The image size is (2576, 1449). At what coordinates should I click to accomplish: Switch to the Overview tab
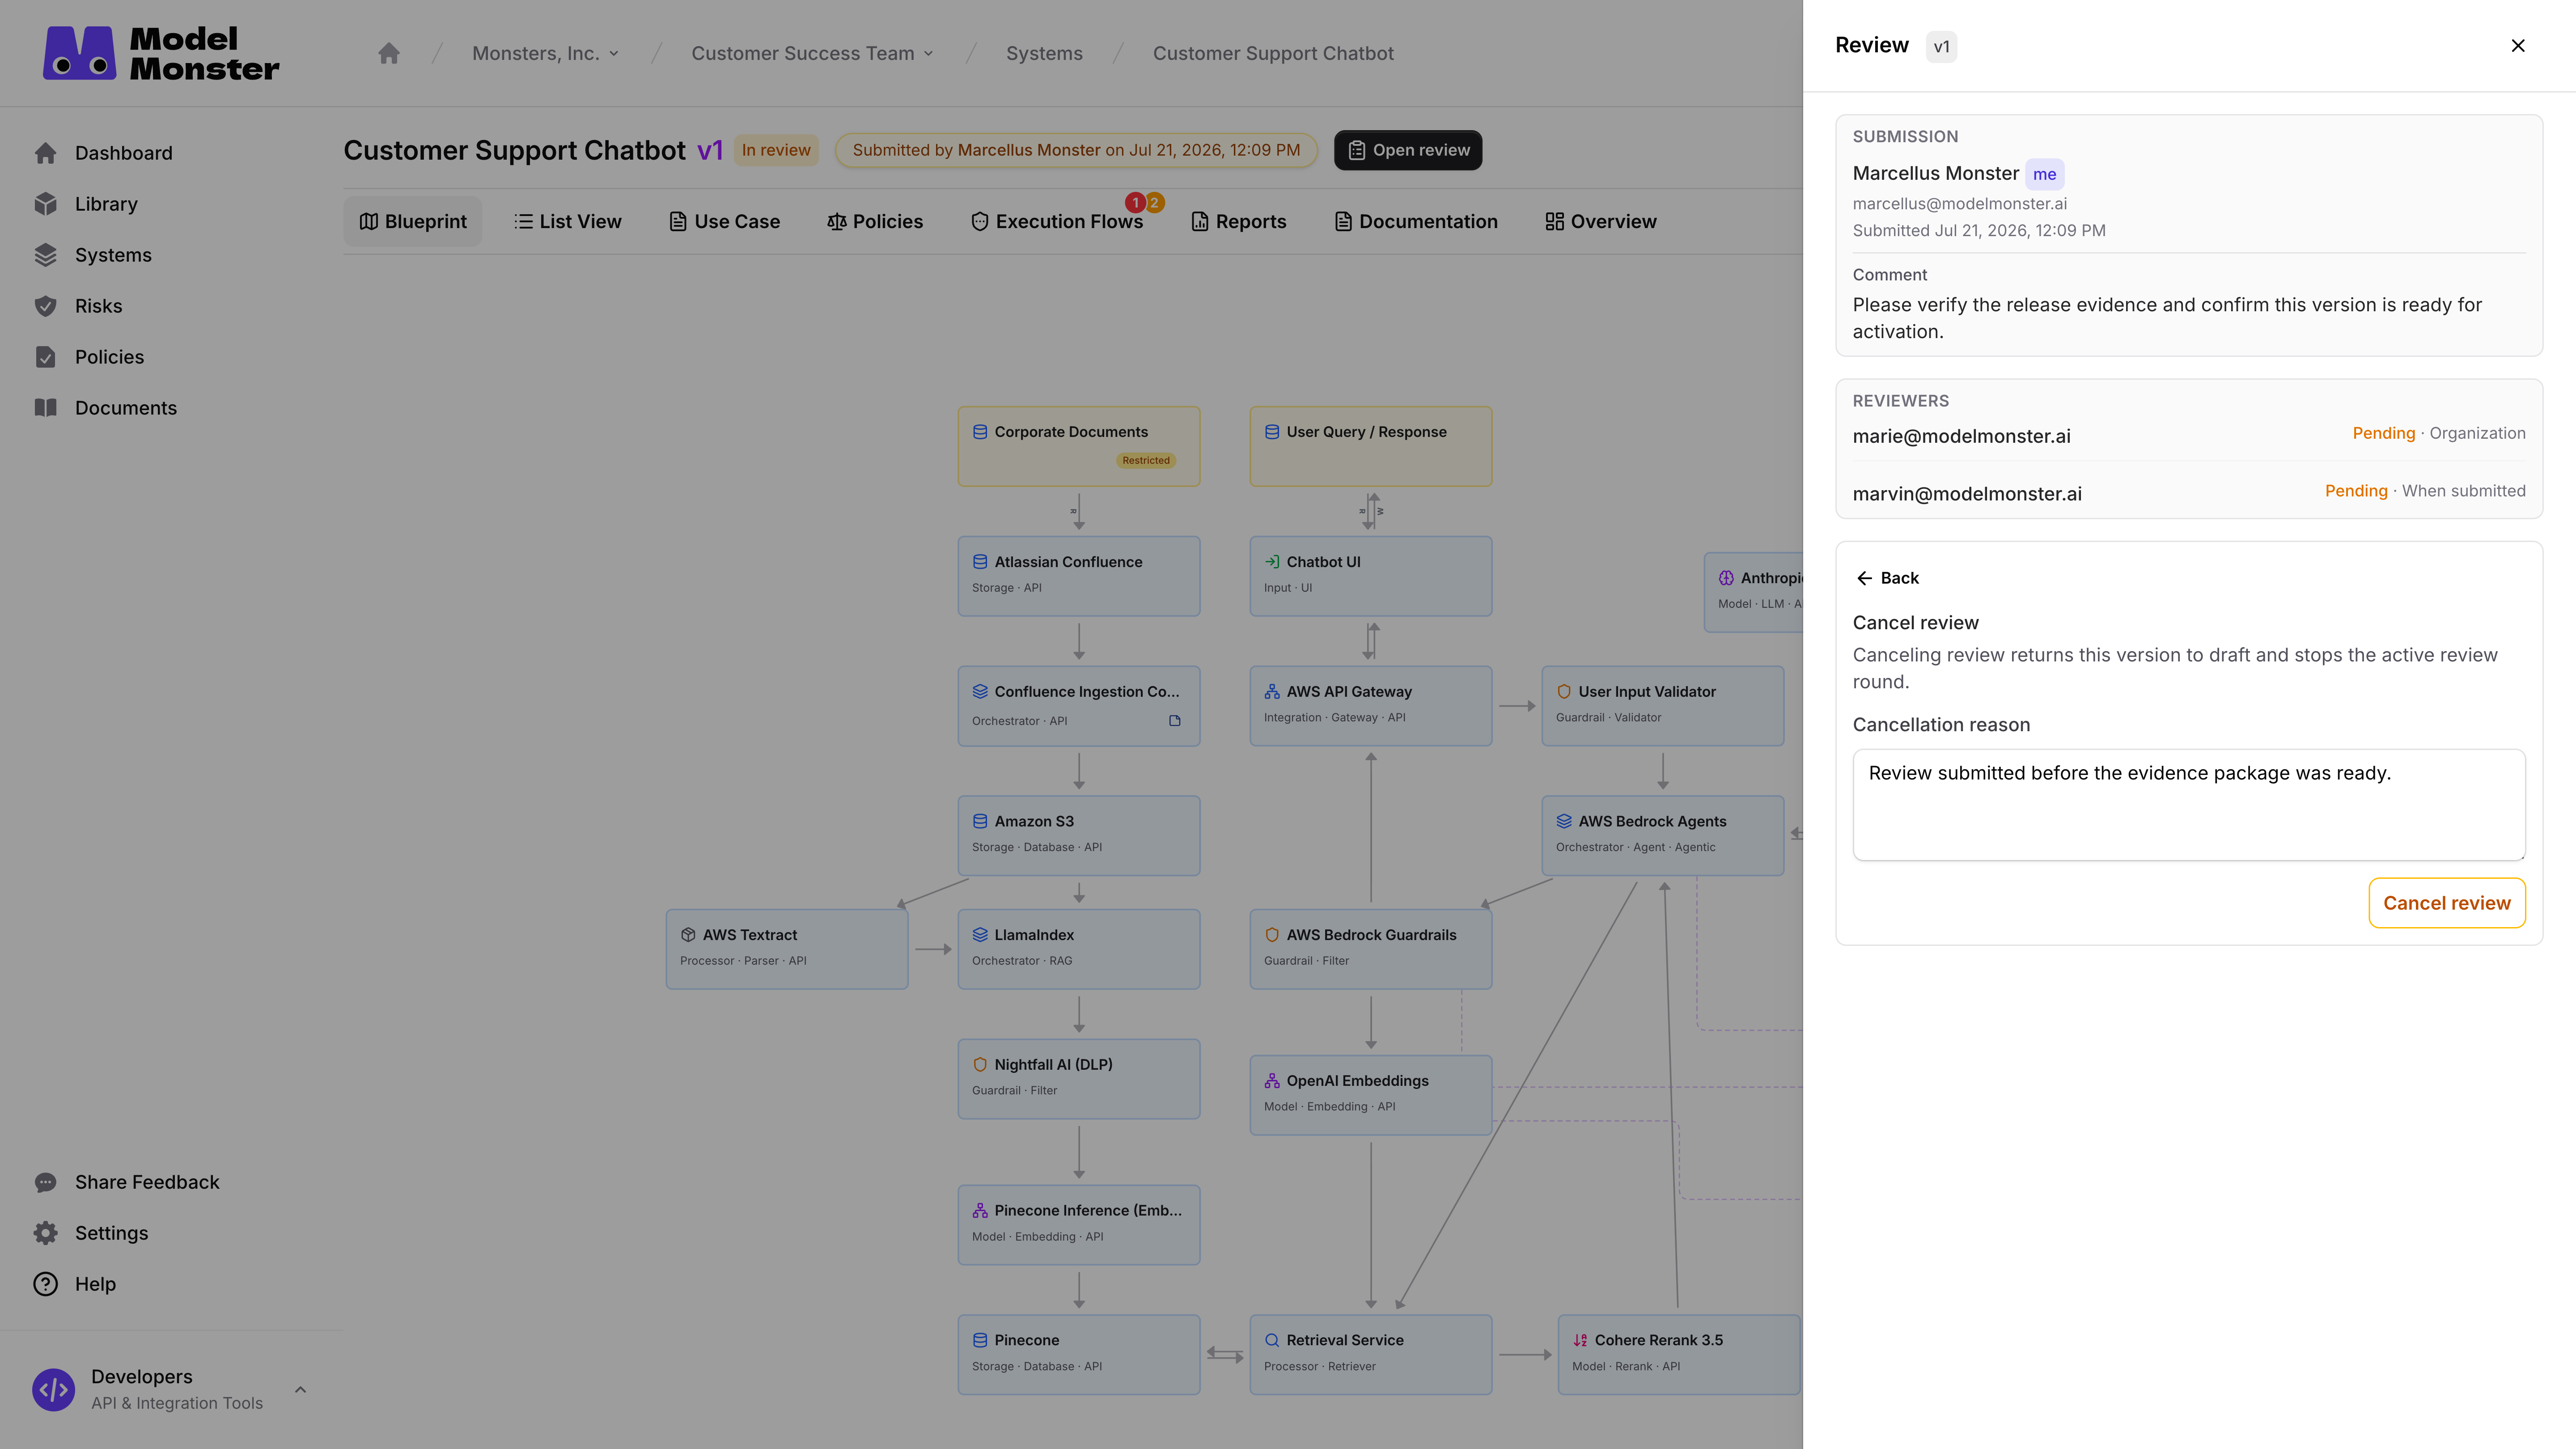coord(1601,221)
